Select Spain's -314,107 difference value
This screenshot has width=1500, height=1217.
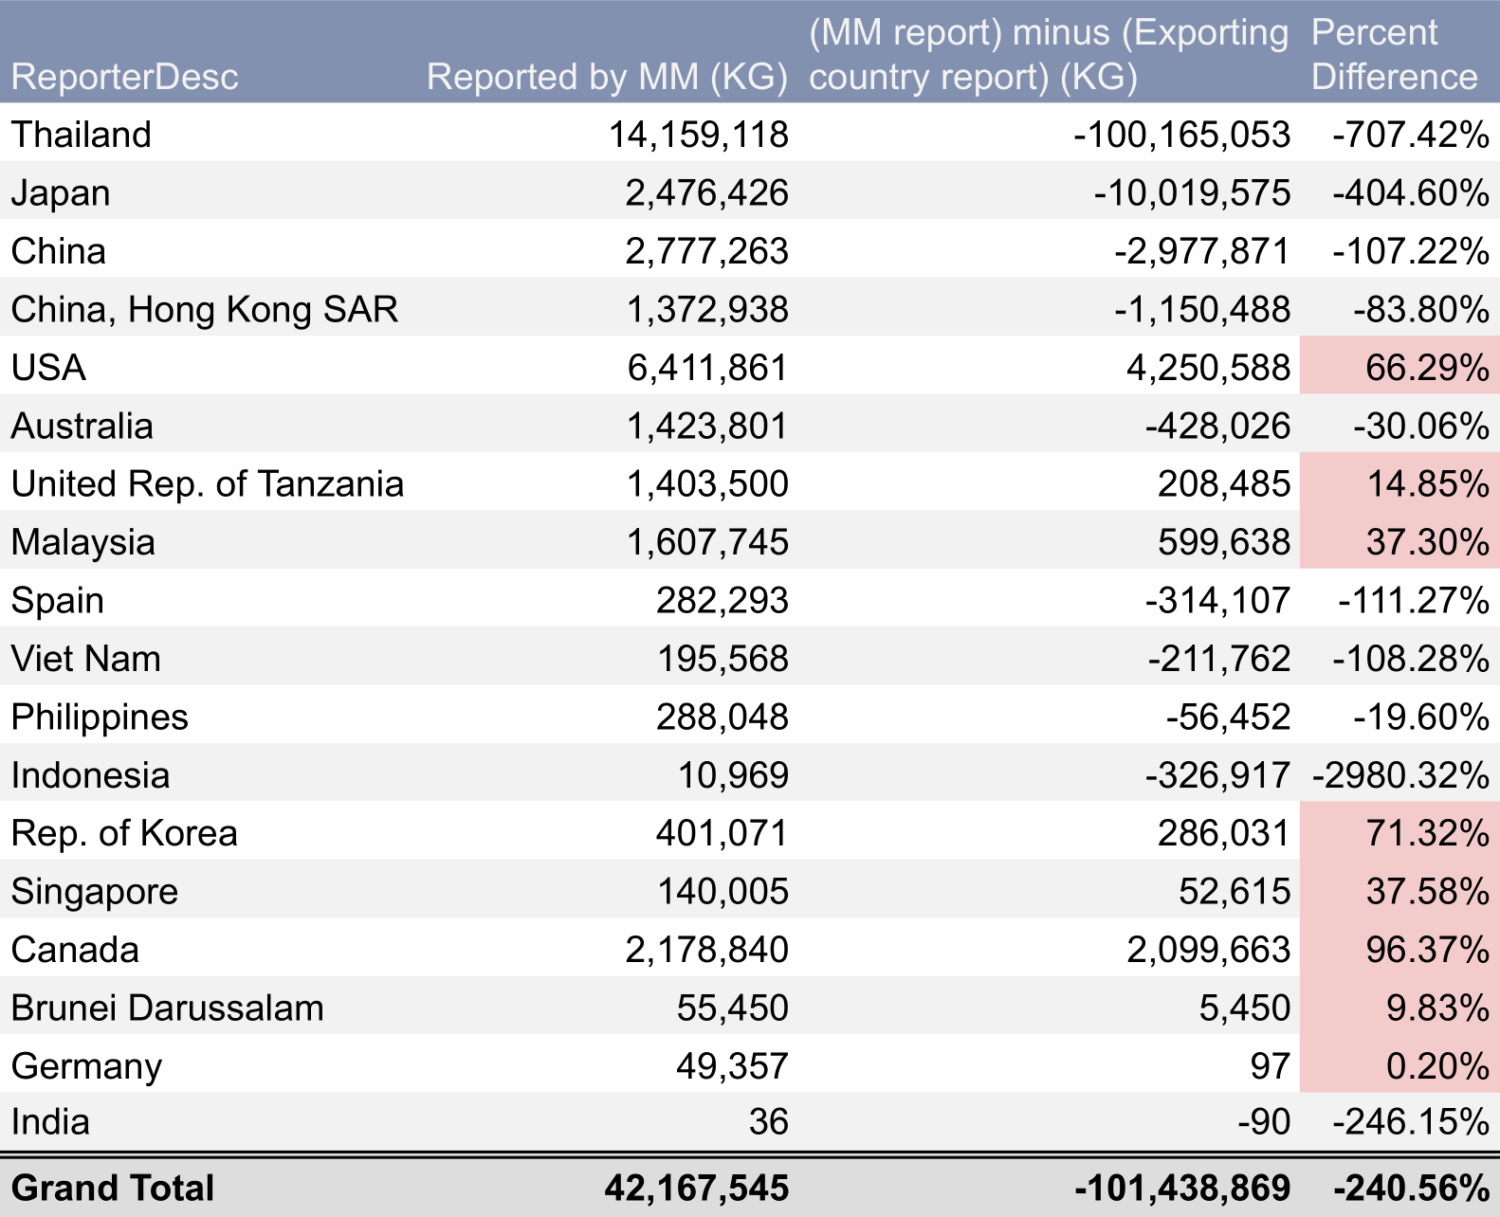point(1217,601)
